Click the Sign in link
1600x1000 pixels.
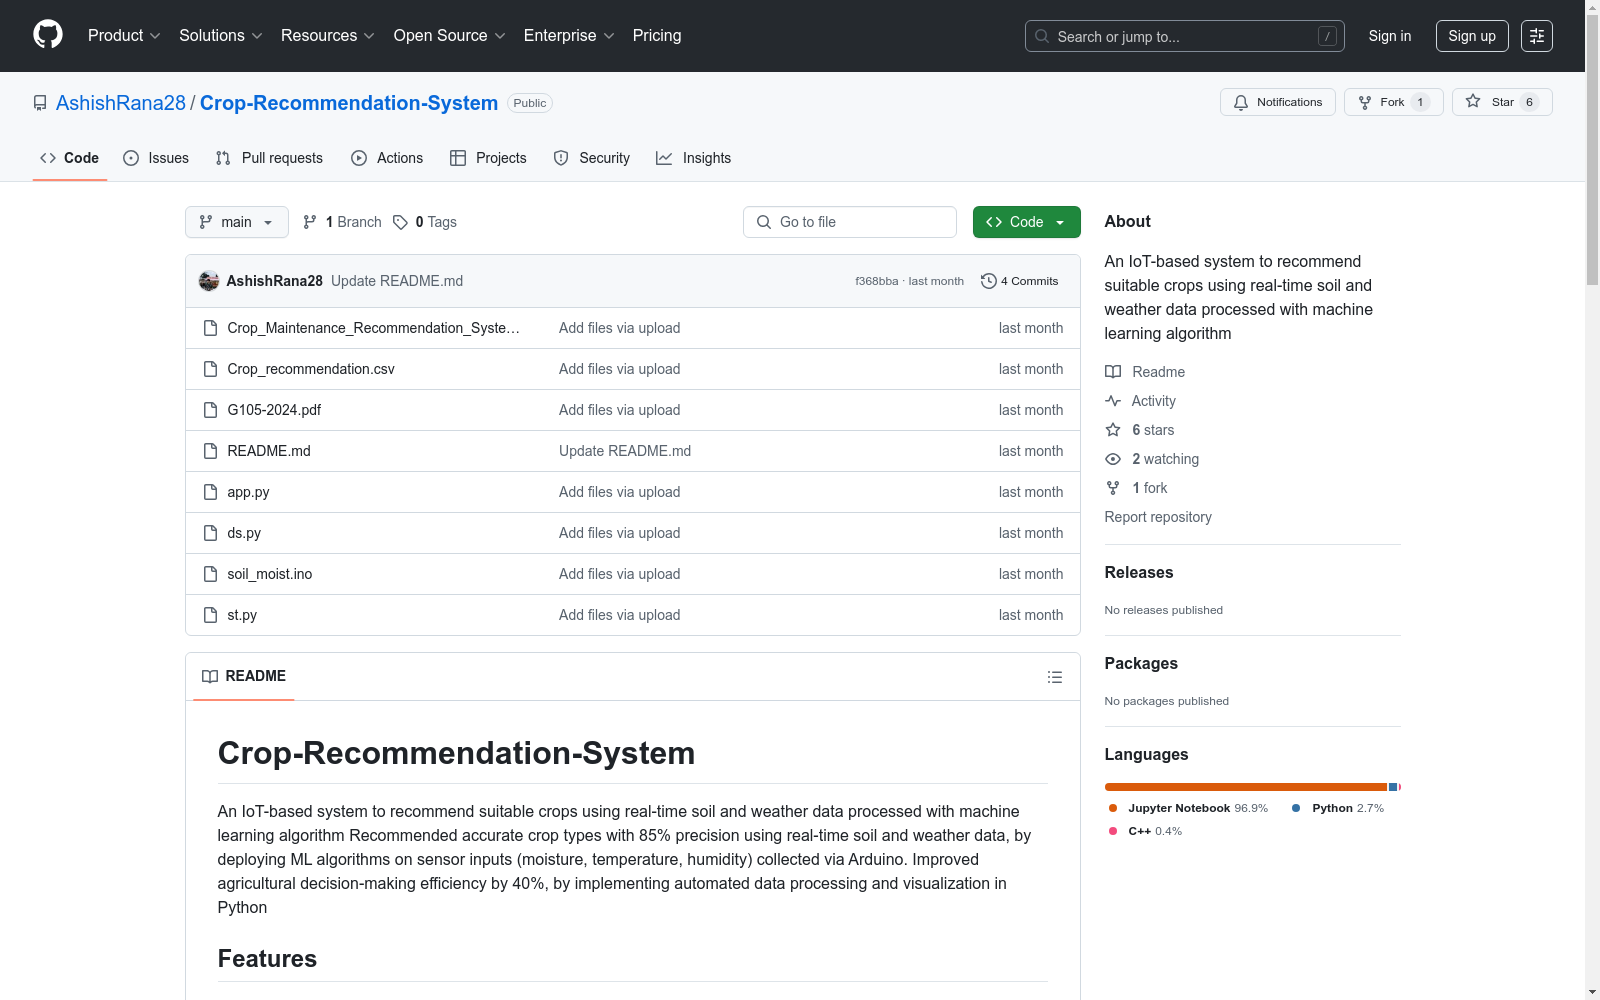(1390, 36)
